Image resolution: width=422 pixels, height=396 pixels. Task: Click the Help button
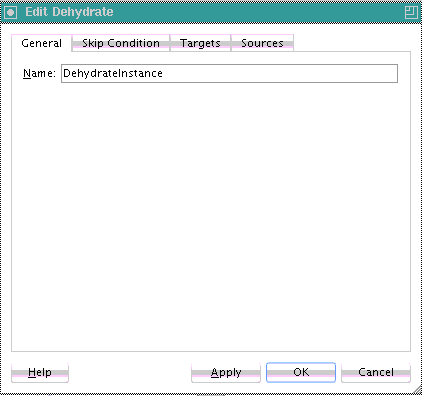(x=40, y=372)
